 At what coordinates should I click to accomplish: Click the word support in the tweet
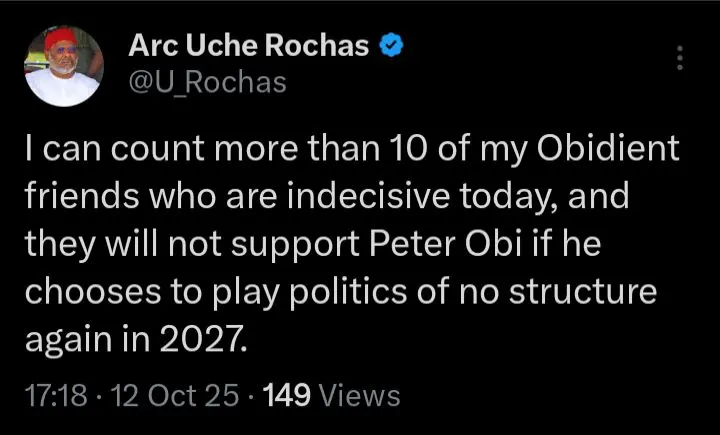pos(339,247)
